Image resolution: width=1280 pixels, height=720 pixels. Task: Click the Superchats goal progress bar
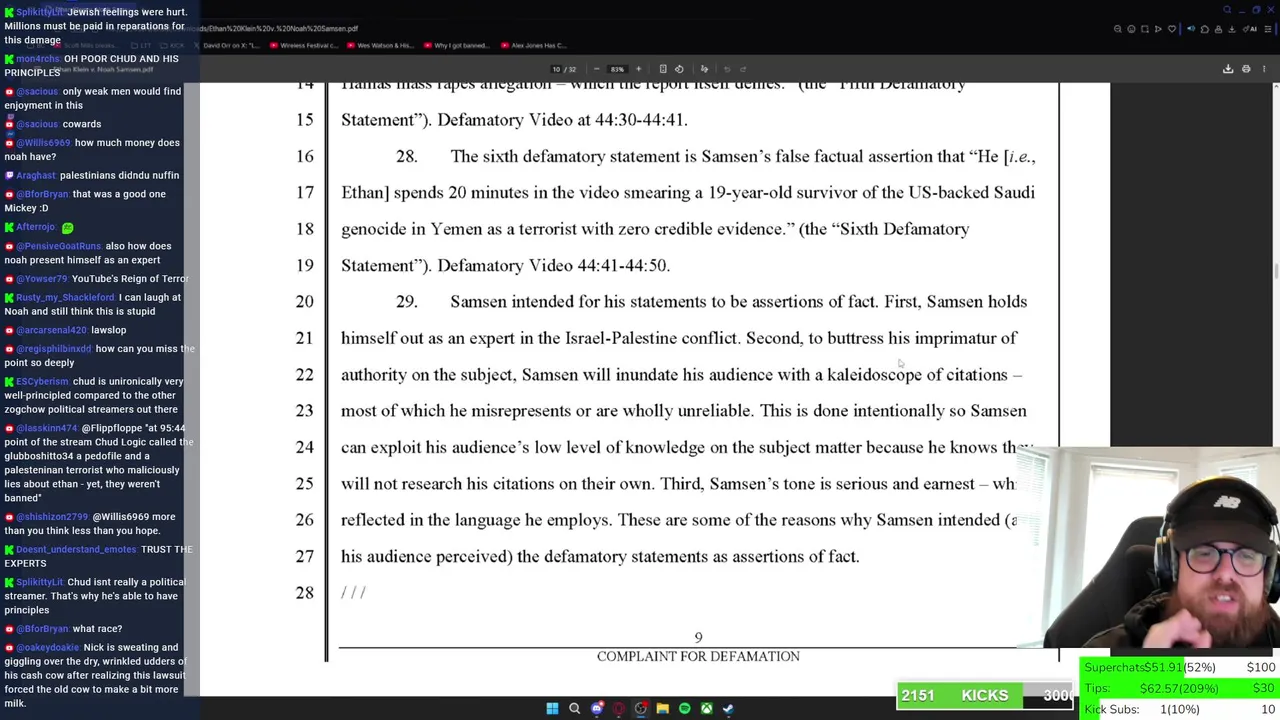[1180, 667]
